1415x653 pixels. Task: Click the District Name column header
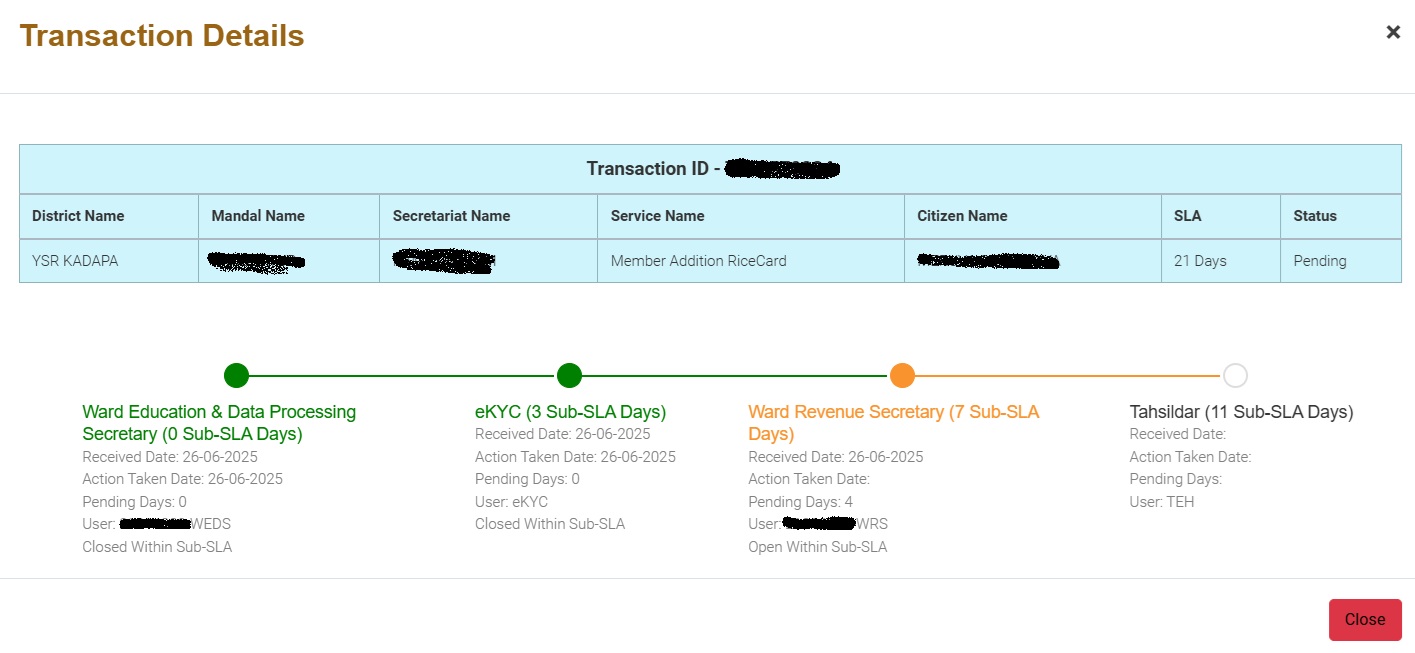78,216
